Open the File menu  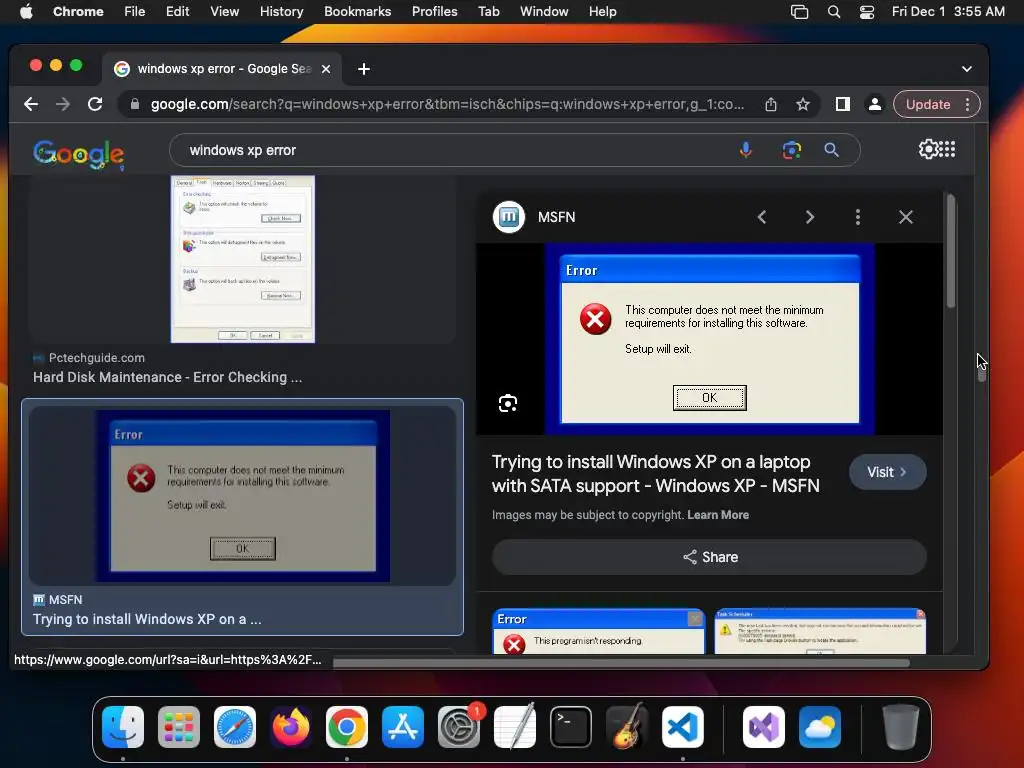point(135,12)
